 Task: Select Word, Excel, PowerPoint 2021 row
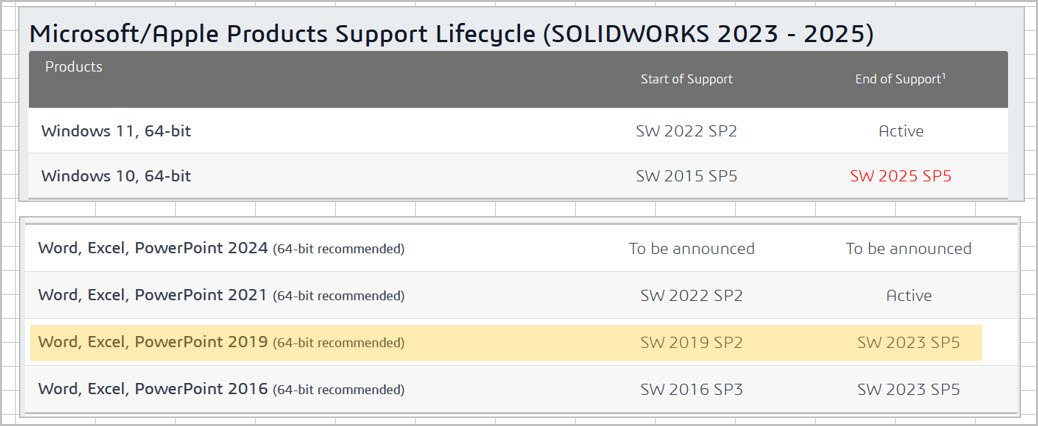click(522, 295)
